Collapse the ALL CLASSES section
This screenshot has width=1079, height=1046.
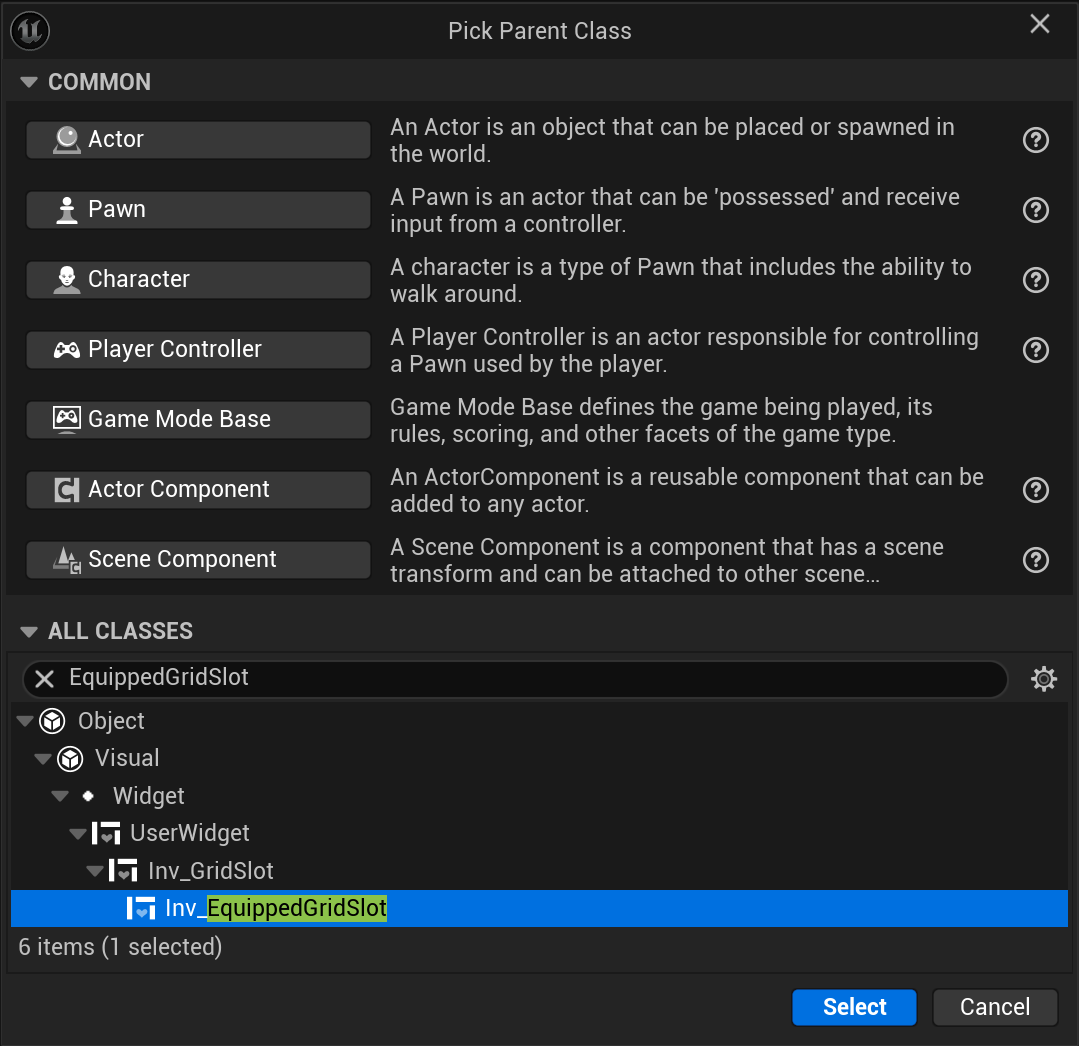[28, 631]
